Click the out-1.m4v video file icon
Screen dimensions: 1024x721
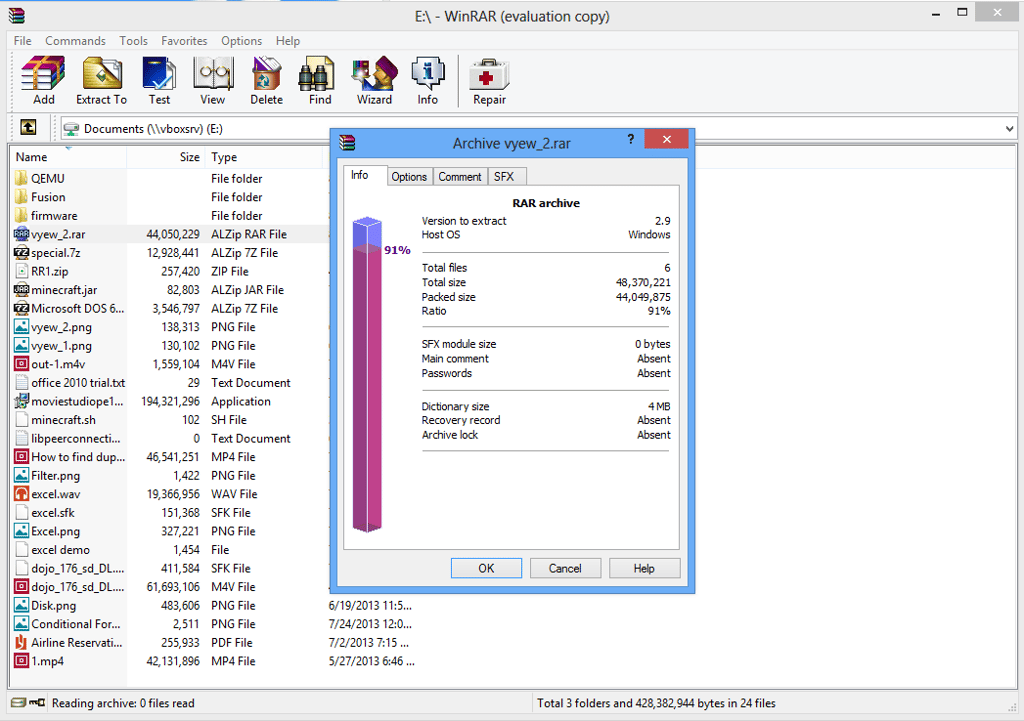click(x=22, y=364)
